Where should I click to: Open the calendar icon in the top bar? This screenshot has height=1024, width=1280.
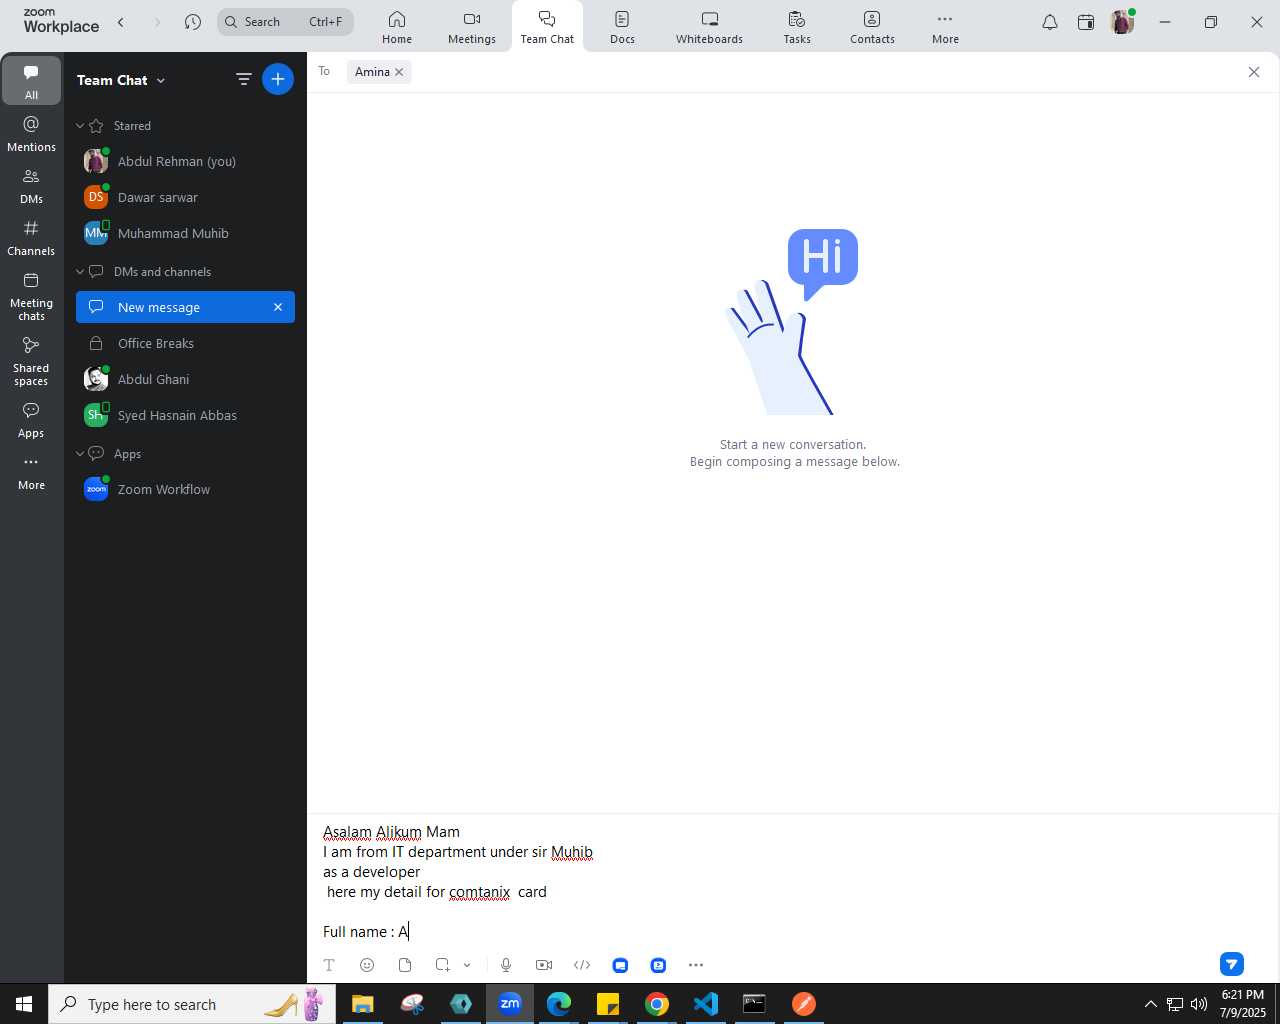pyautogui.click(x=1086, y=22)
